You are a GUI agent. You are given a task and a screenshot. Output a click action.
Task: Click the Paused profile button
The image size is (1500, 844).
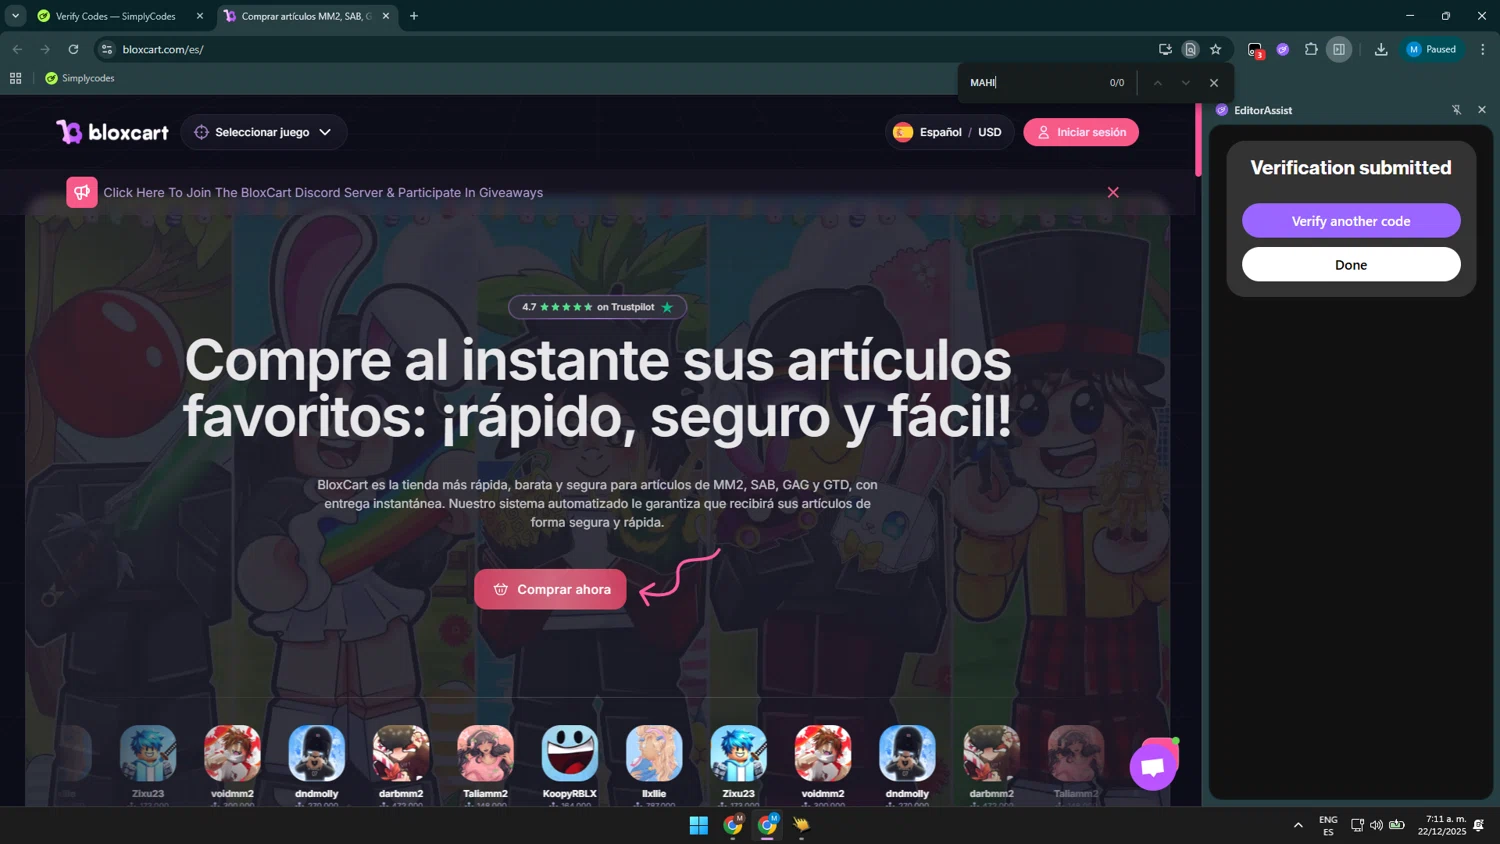1432,49
